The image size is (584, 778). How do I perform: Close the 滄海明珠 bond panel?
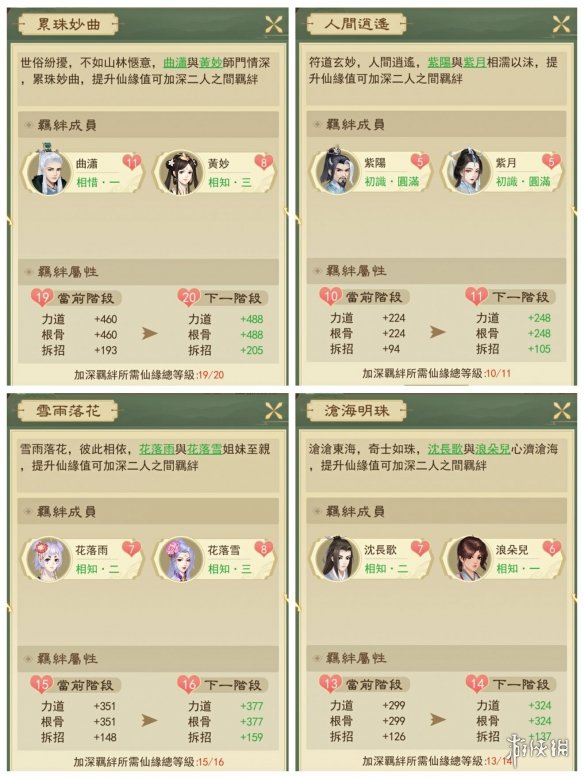click(x=561, y=410)
